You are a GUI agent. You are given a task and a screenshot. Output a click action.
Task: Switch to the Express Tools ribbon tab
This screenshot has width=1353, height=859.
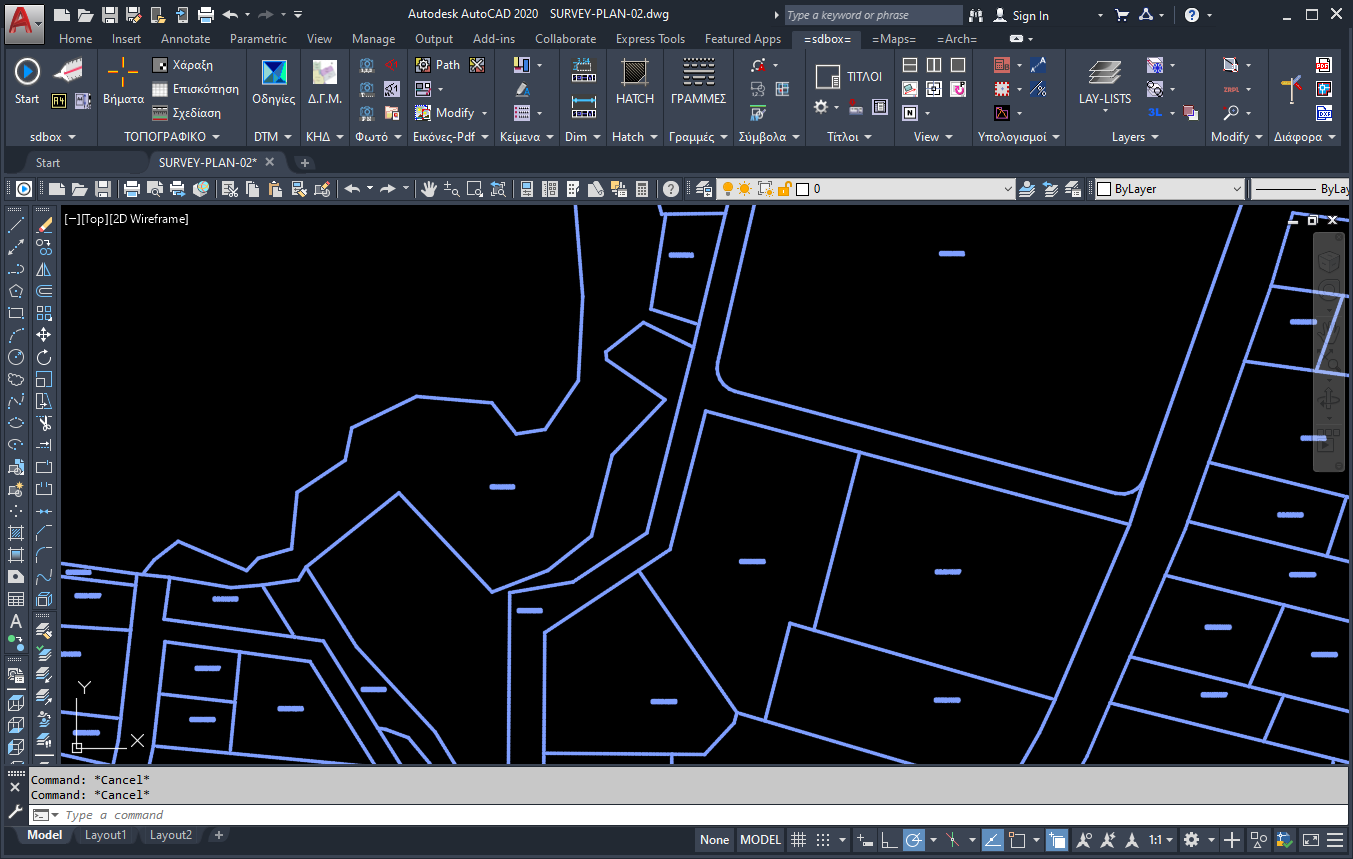(650, 39)
